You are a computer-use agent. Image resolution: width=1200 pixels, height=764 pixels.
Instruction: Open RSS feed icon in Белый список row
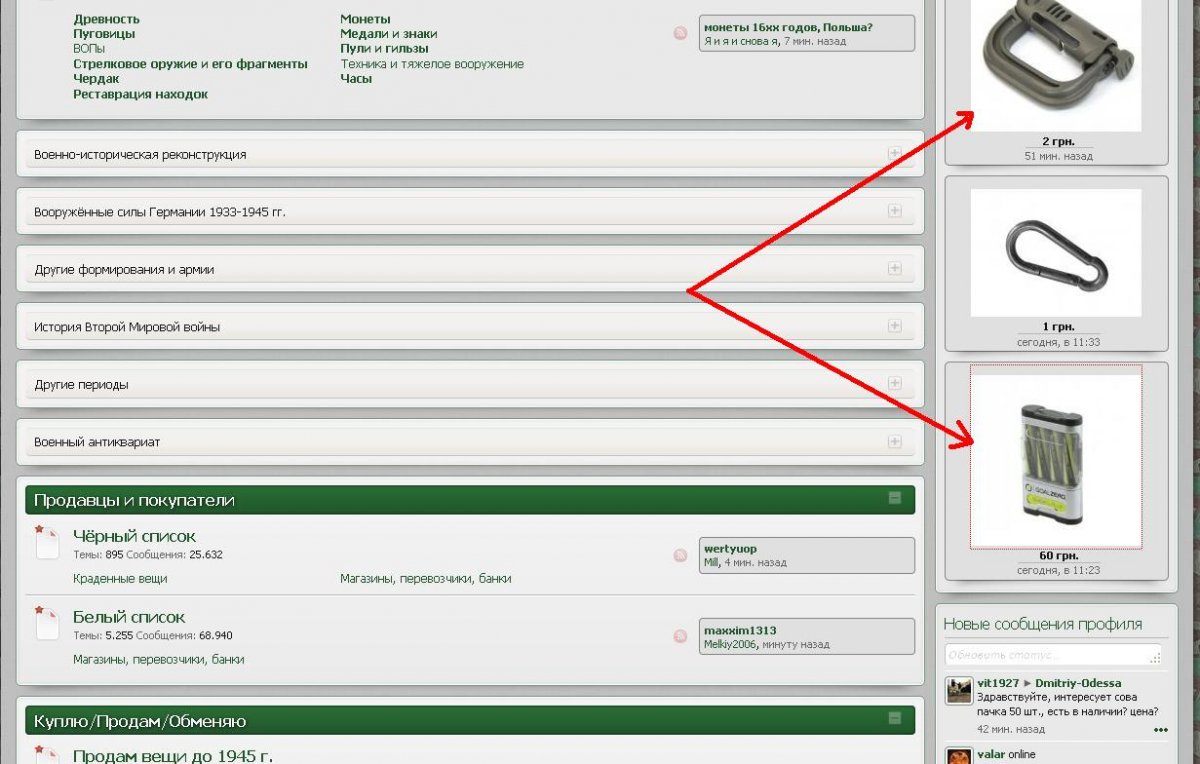(x=680, y=636)
